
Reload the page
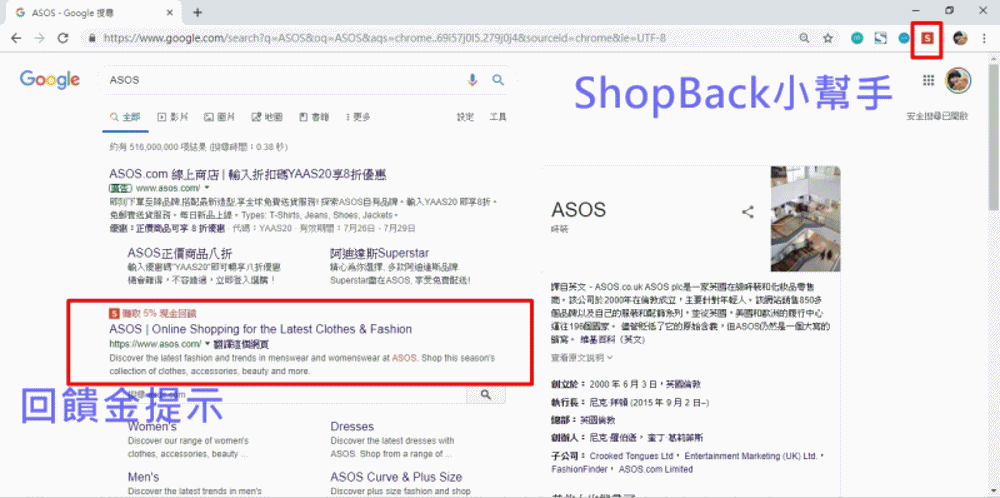(x=63, y=38)
